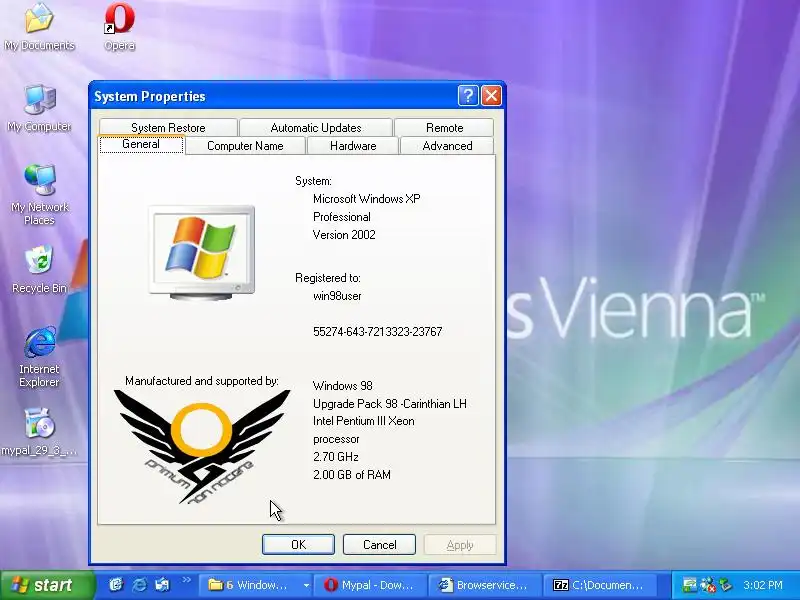
Task: Switch to the System Restore tab
Action: coord(168,128)
